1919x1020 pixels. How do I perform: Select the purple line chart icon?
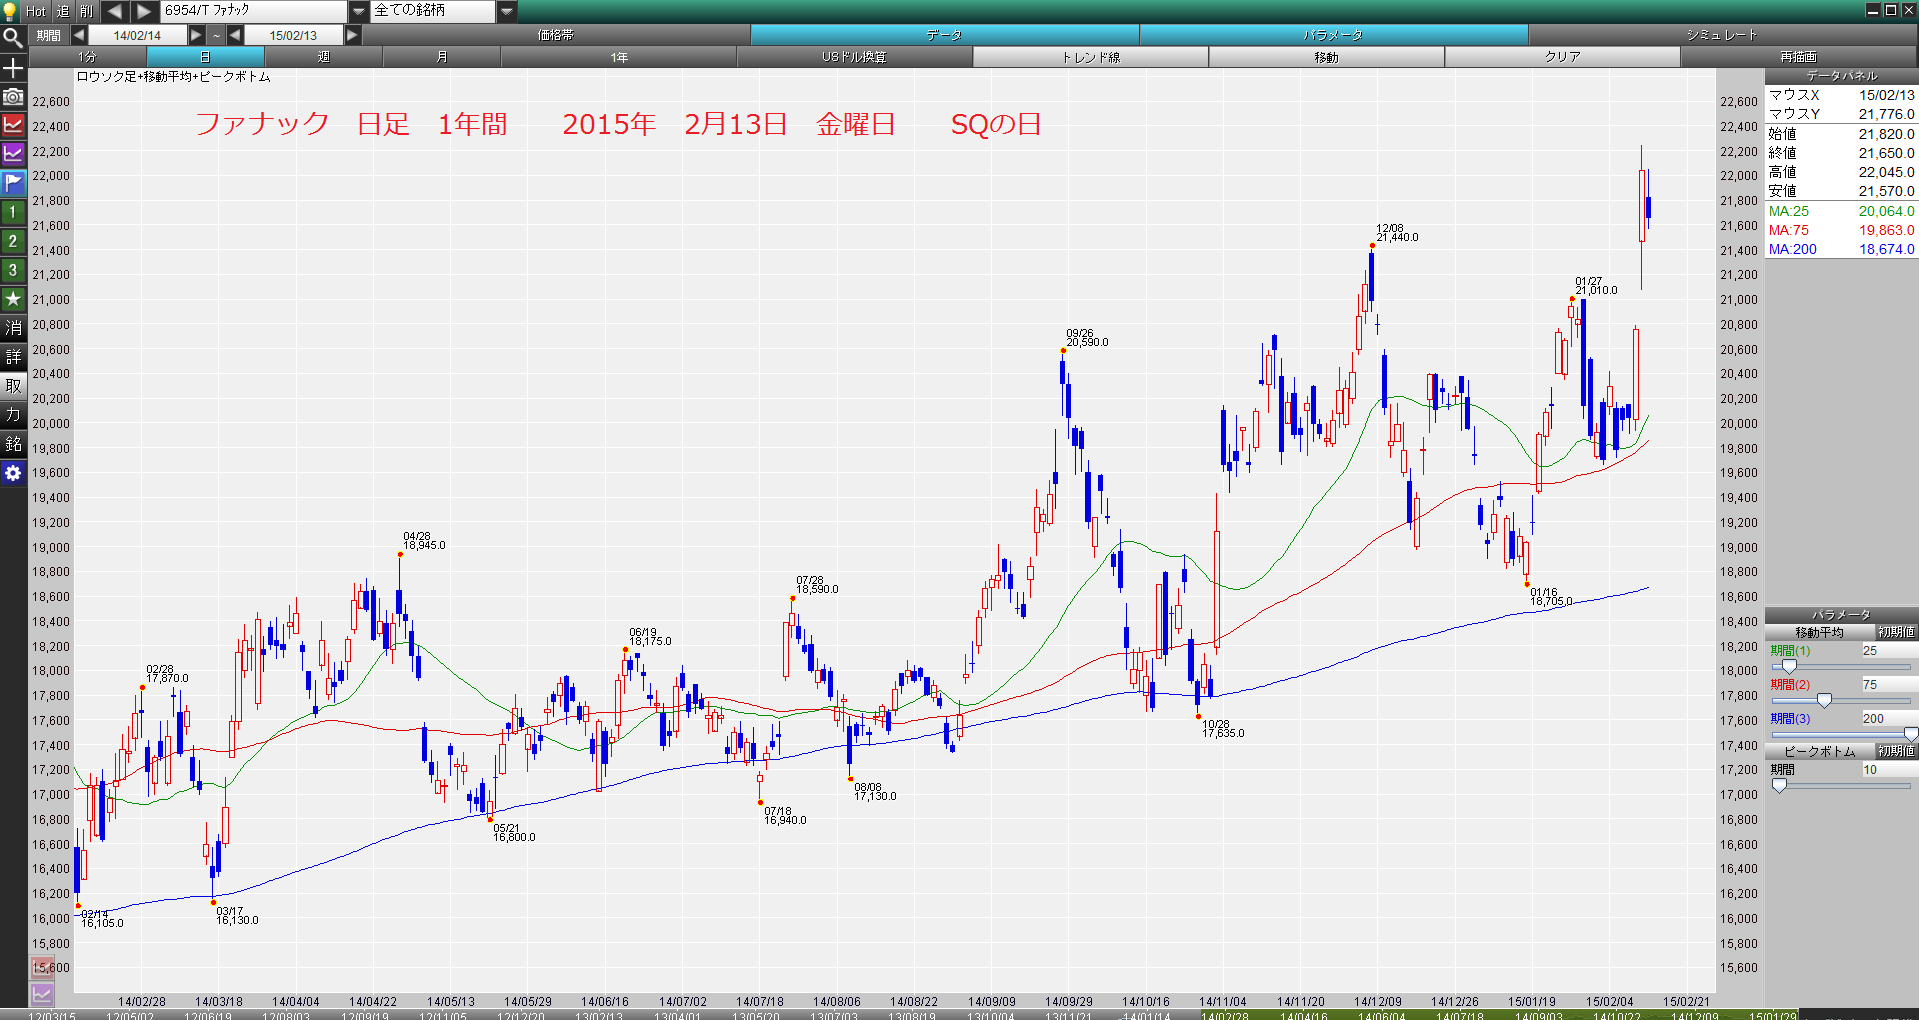13,154
